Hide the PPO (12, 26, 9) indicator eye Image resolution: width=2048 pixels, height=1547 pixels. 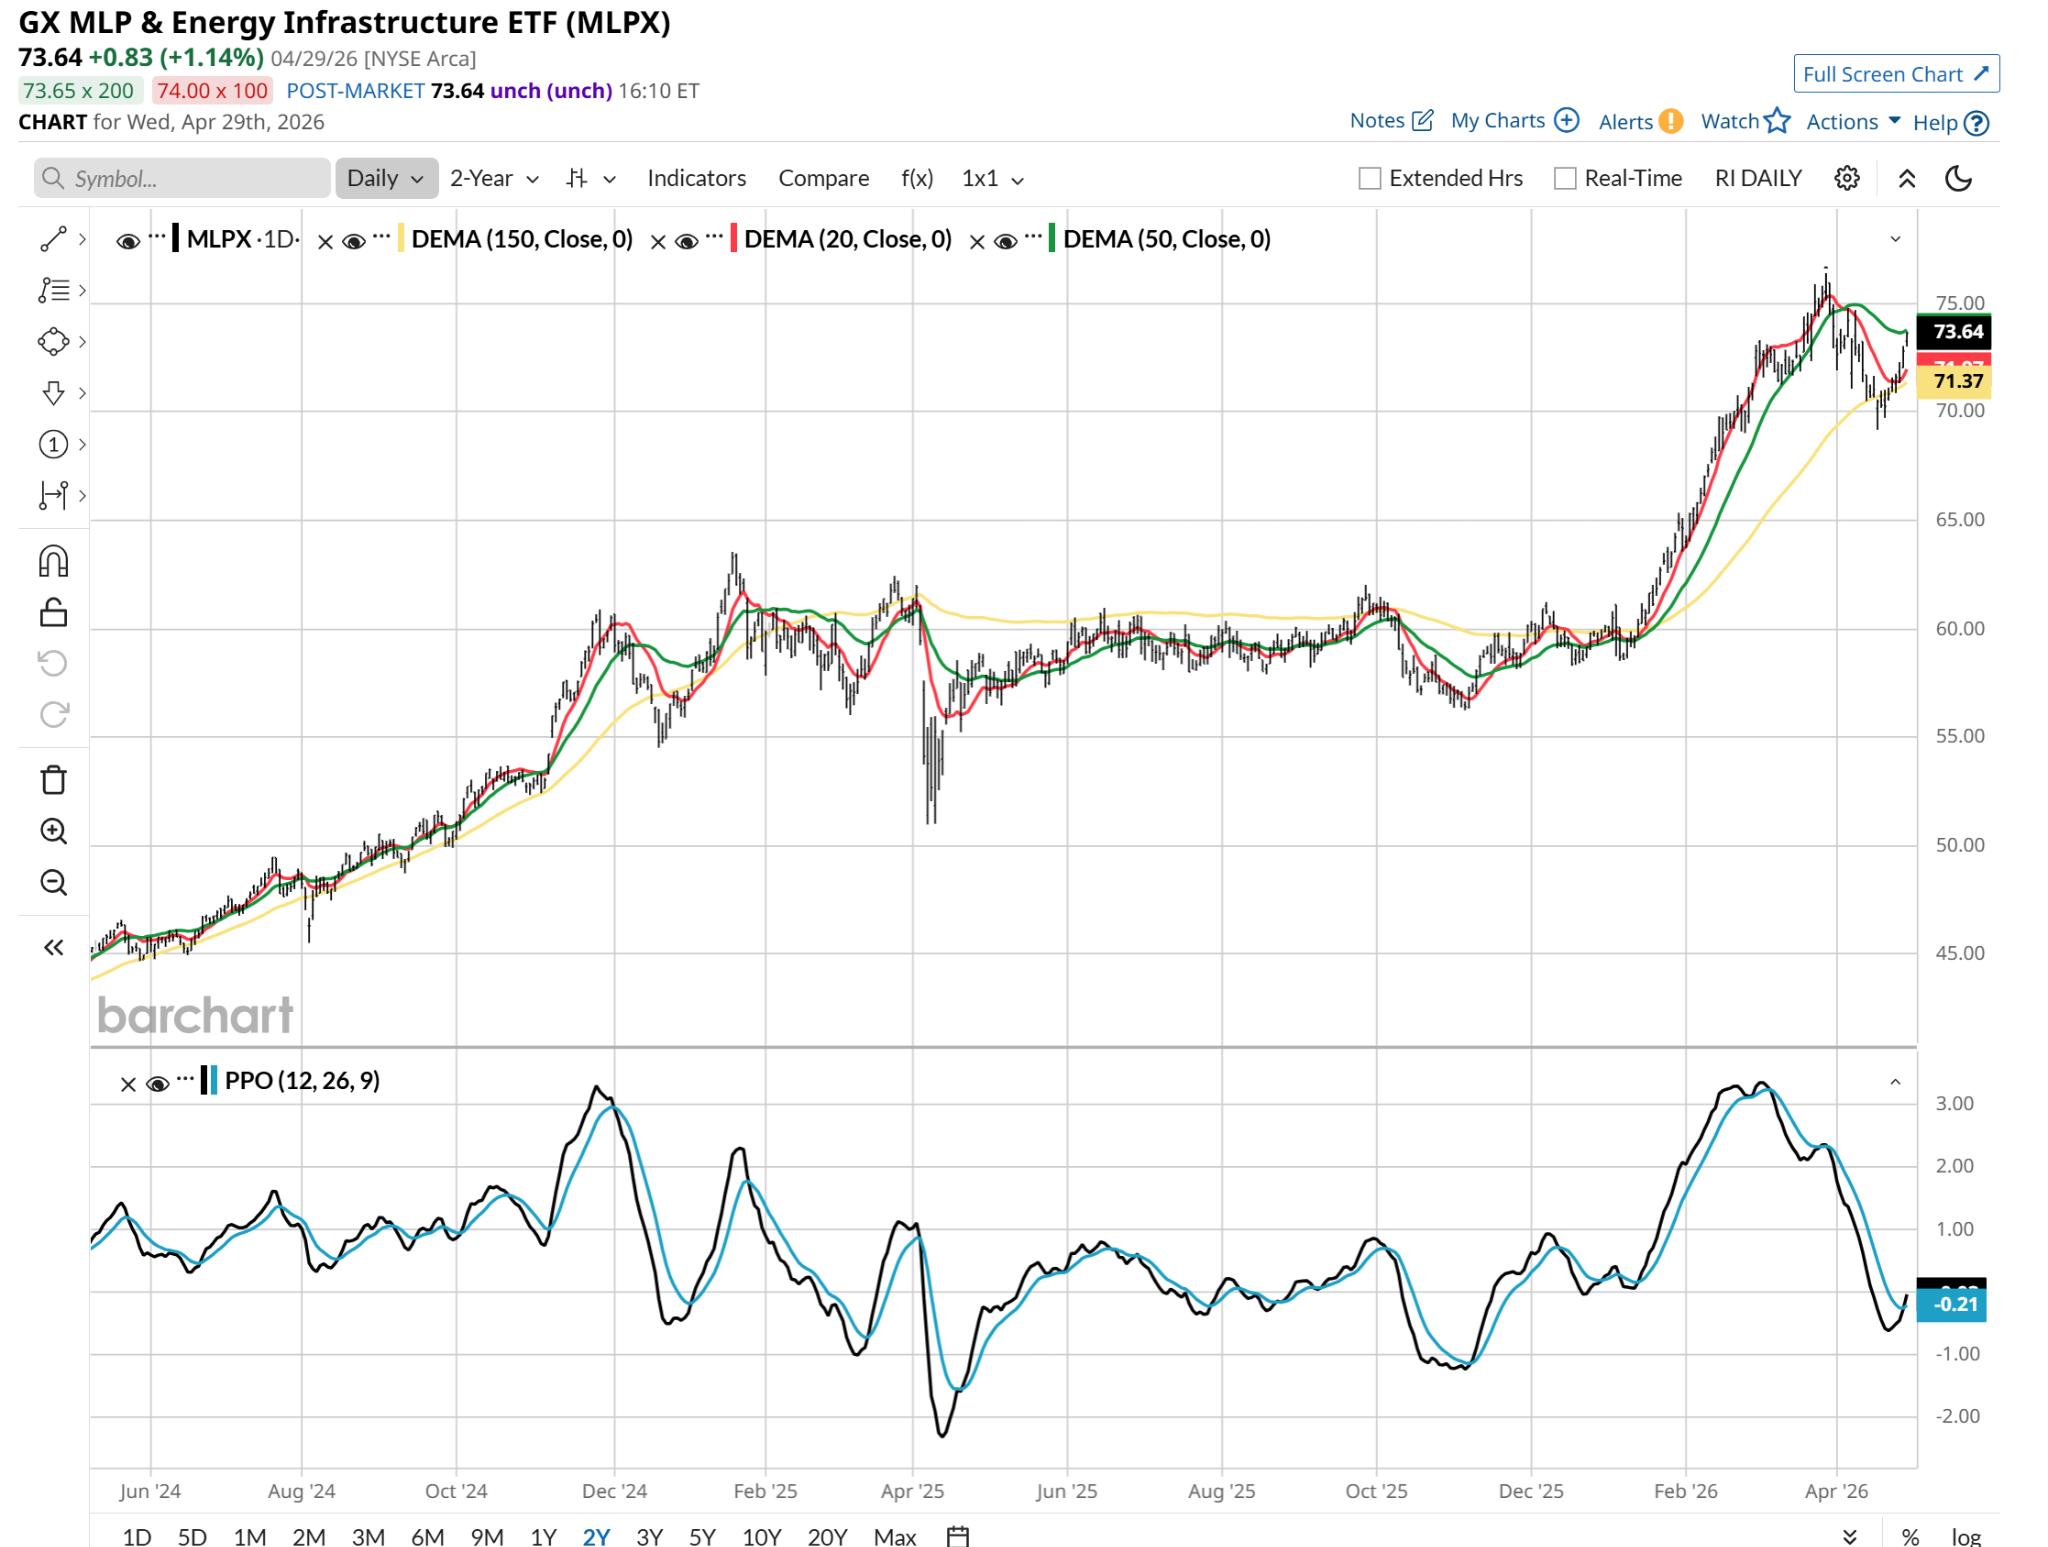157,1083
